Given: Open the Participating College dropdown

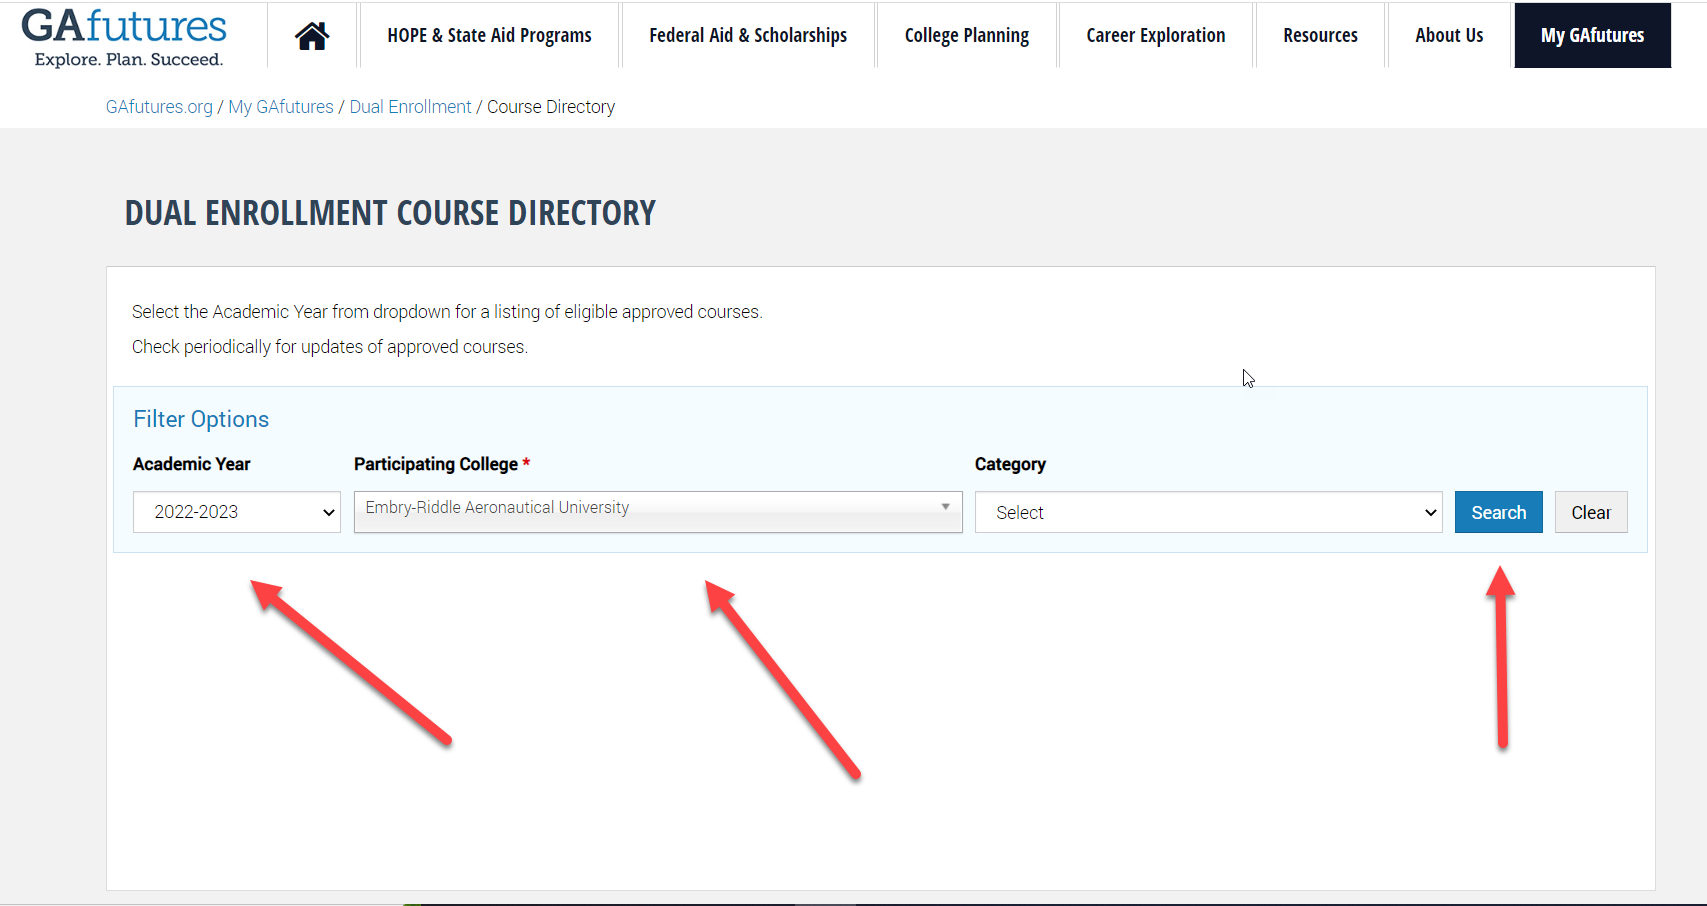Looking at the screenshot, I should tap(657, 511).
